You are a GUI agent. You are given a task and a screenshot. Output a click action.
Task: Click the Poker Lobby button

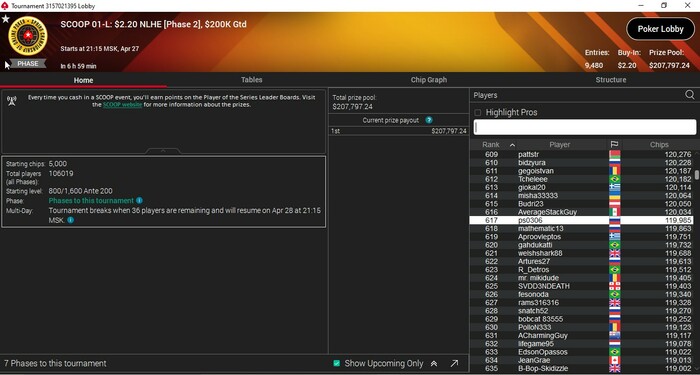pos(660,29)
